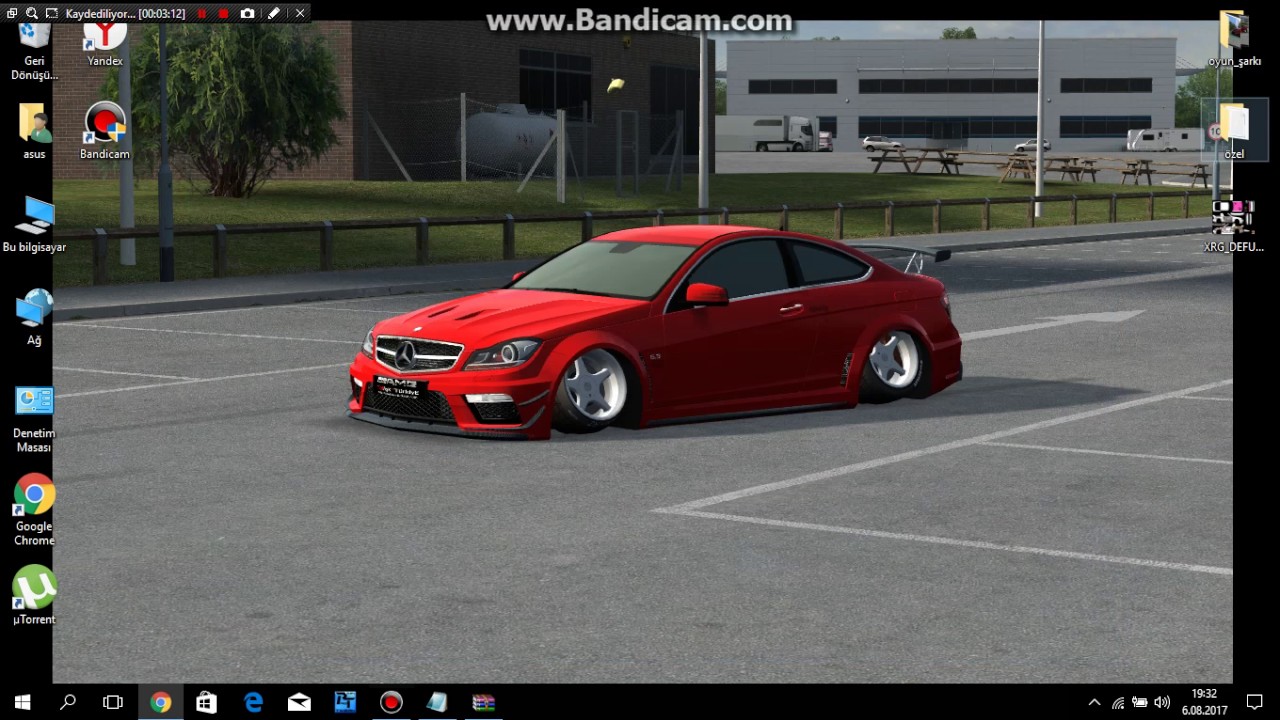
Task: Select the özel desktop folder
Action: (1235, 130)
